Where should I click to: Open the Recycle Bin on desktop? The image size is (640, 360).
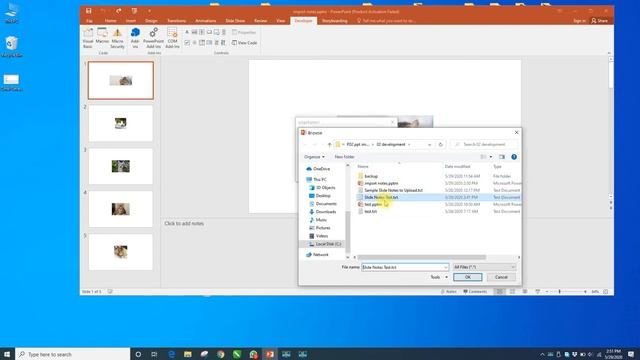(11, 46)
